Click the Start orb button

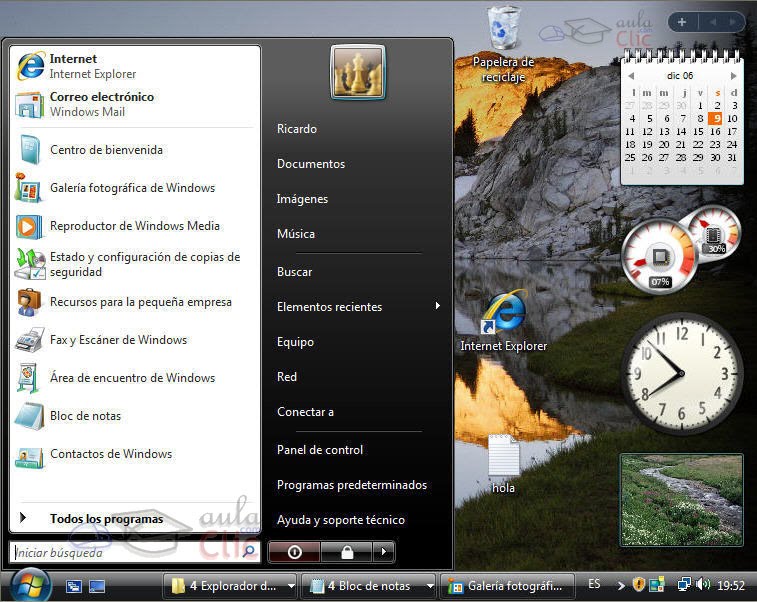click(x=30, y=585)
